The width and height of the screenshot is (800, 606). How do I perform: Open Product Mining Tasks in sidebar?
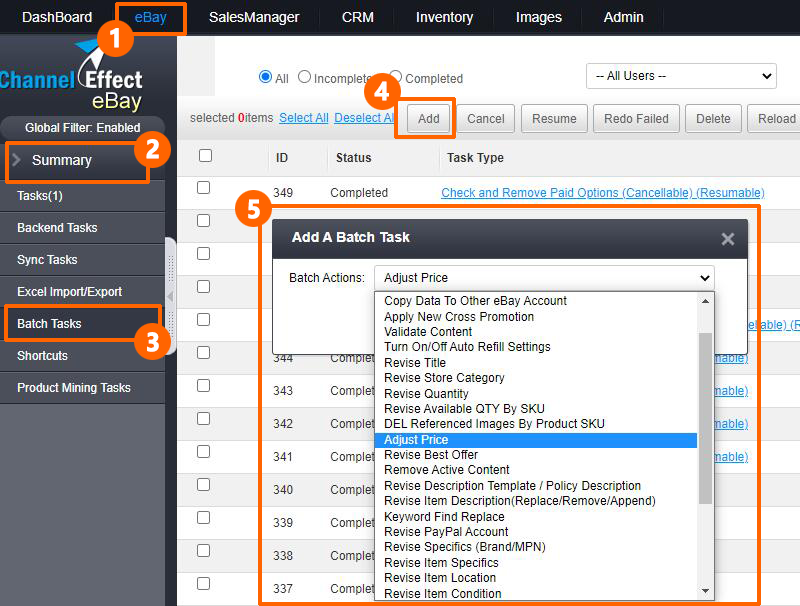83,388
